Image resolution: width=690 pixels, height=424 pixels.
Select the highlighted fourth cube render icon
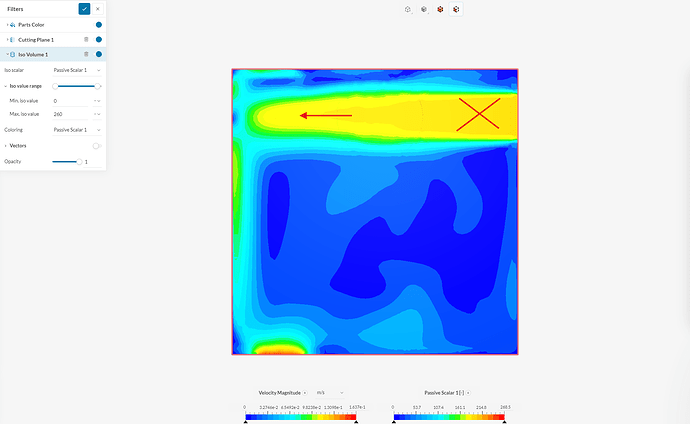tap(456, 9)
